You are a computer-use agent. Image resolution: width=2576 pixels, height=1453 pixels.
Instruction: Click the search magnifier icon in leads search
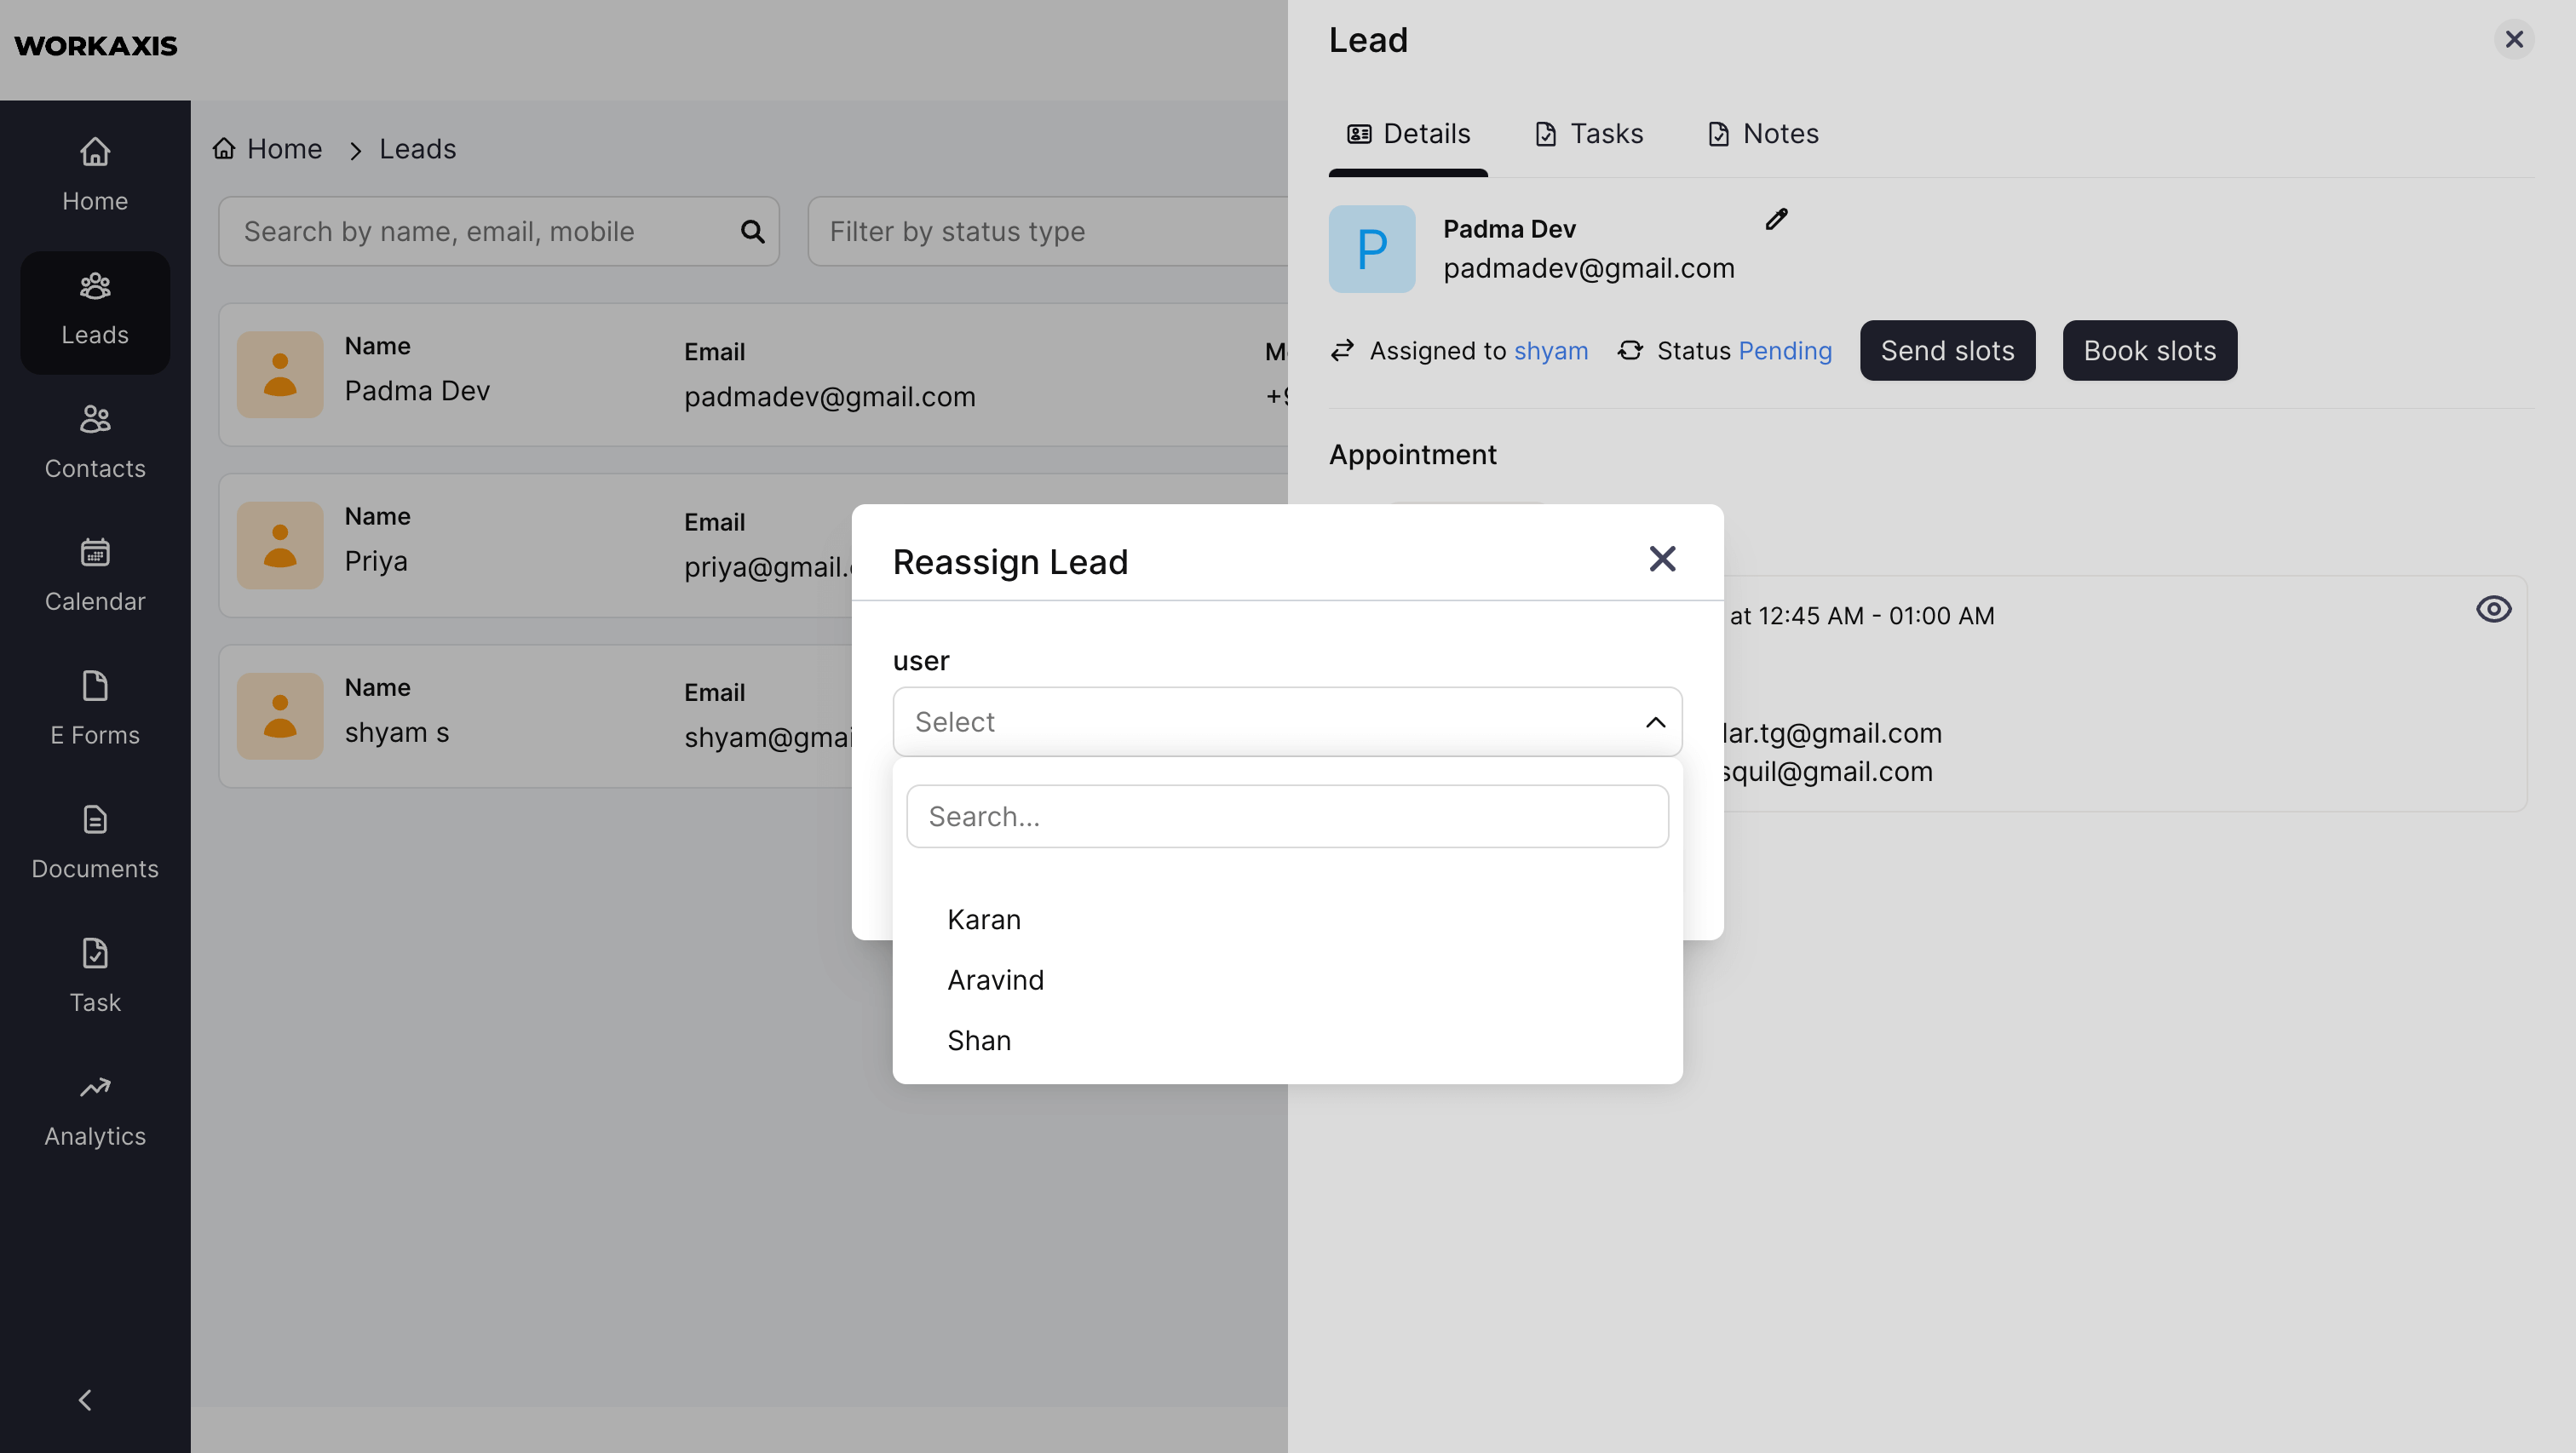752,232
